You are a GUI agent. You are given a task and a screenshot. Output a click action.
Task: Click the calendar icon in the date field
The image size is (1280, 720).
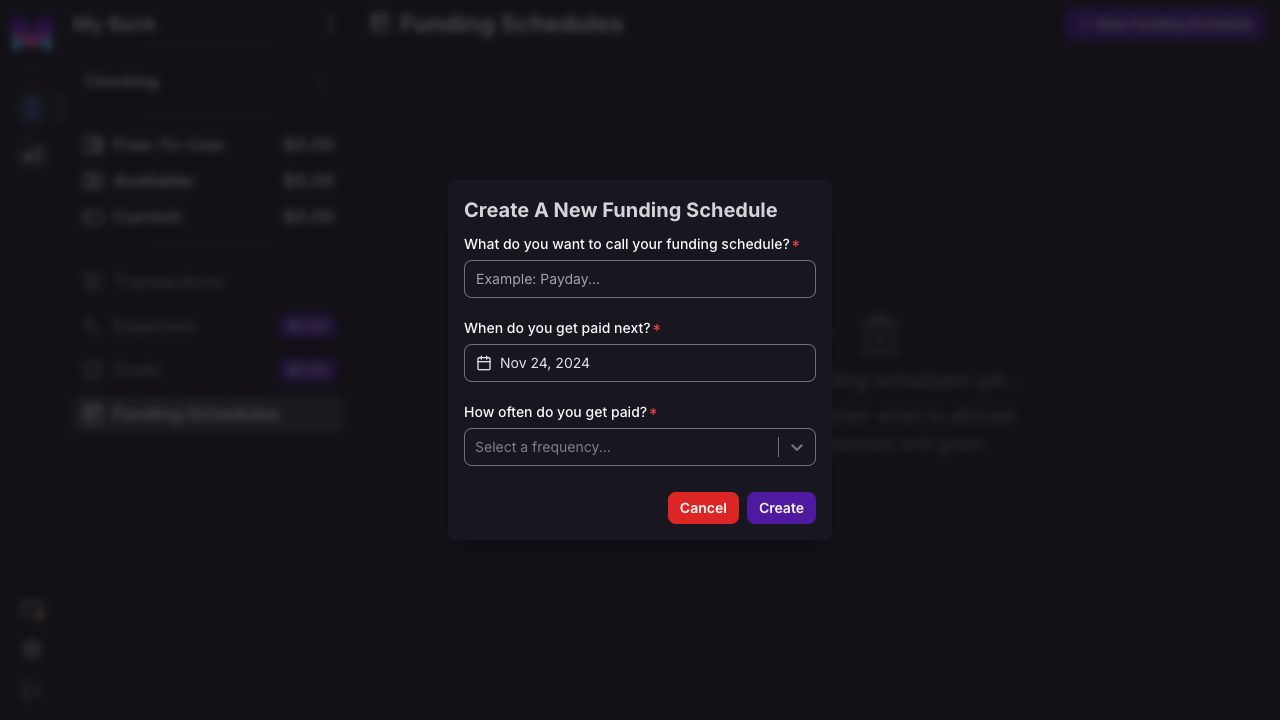484,363
